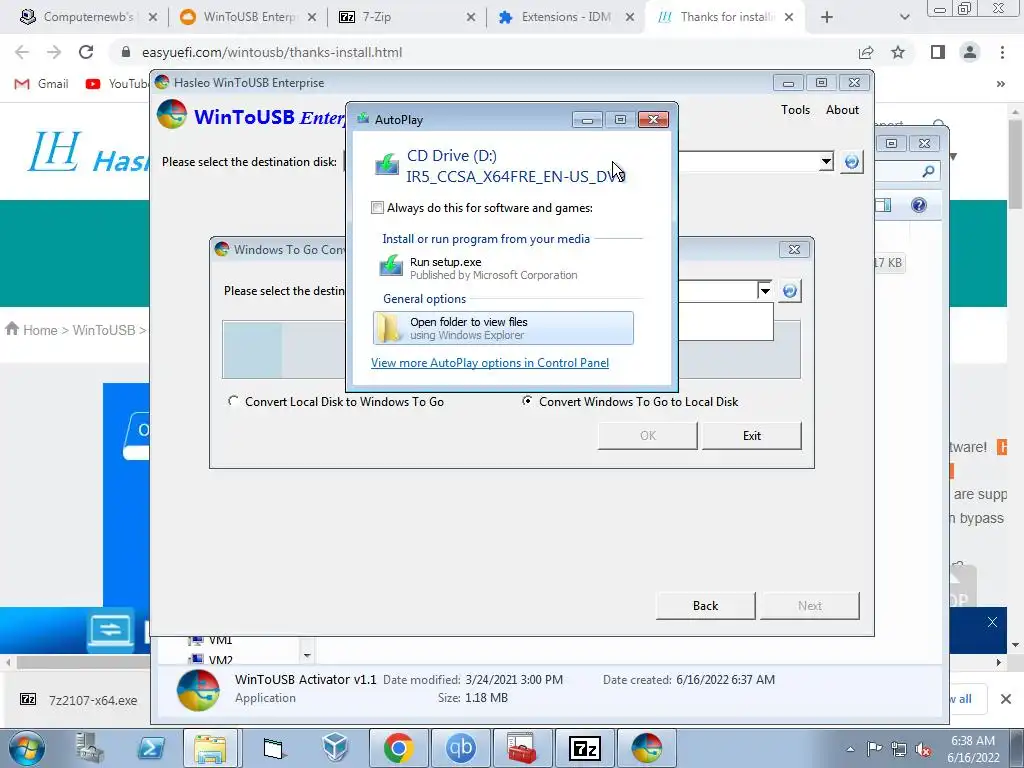The height and width of the screenshot is (768, 1024).
Task: Refresh destination disk list in WinToUSB
Action: [852, 161]
